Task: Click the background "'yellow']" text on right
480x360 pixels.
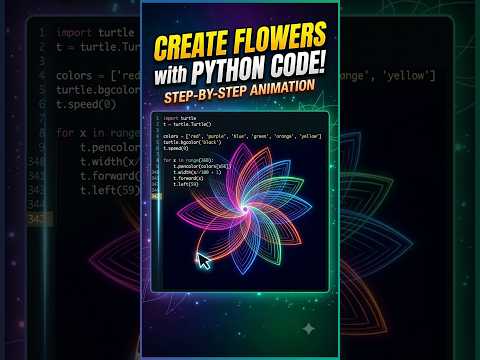Action: click(x=410, y=76)
